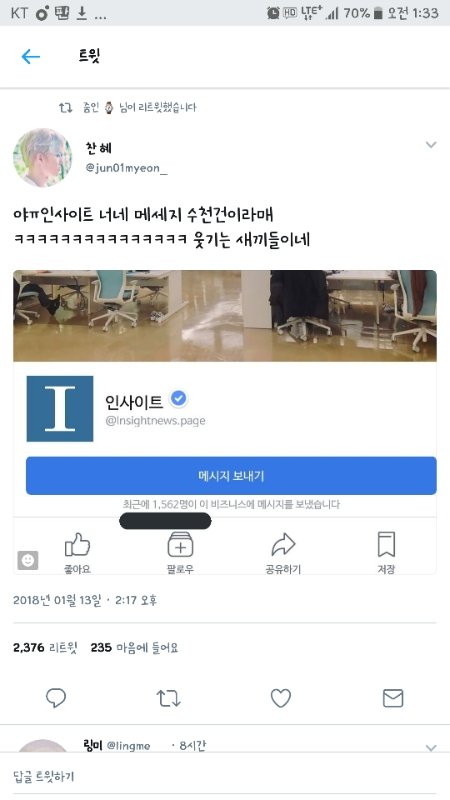Click the 공유하기 share arrow icon
This screenshot has height=800, width=450.
[x=283, y=544]
